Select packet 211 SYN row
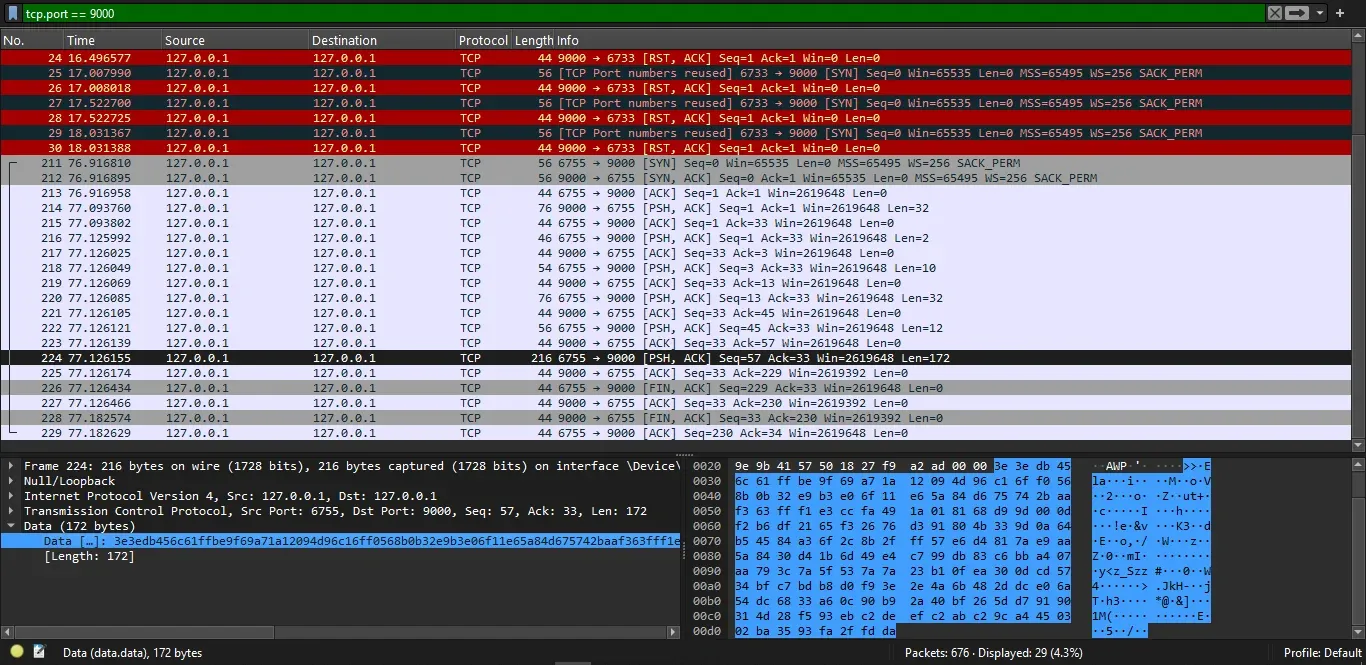Viewport: 1366px width, 665px height. pyautogui.click(x=675, y=163)
